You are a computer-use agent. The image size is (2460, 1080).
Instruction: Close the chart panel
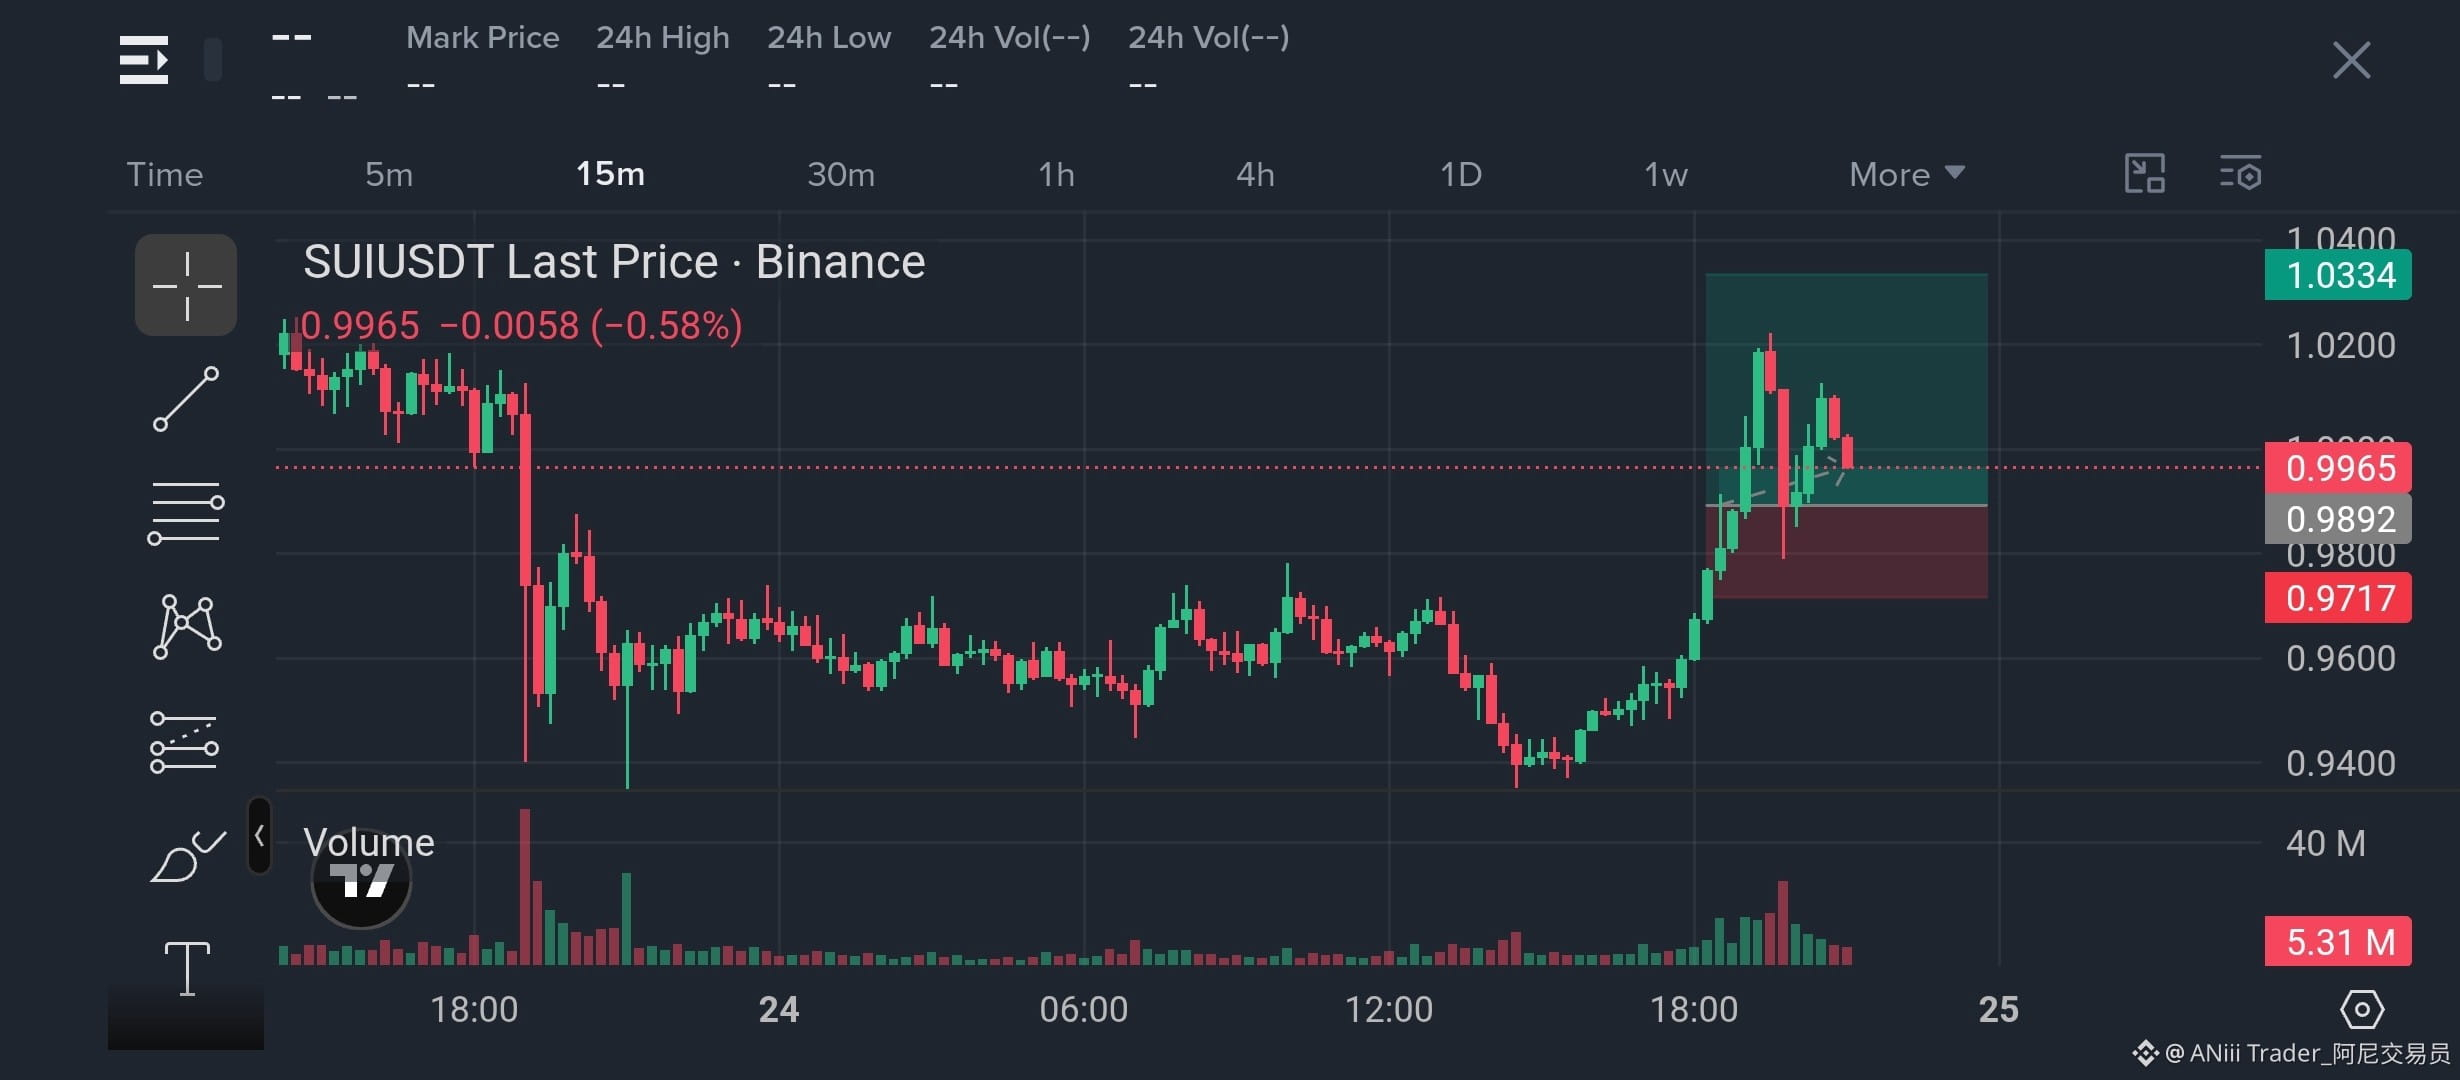pos(2351,60)
